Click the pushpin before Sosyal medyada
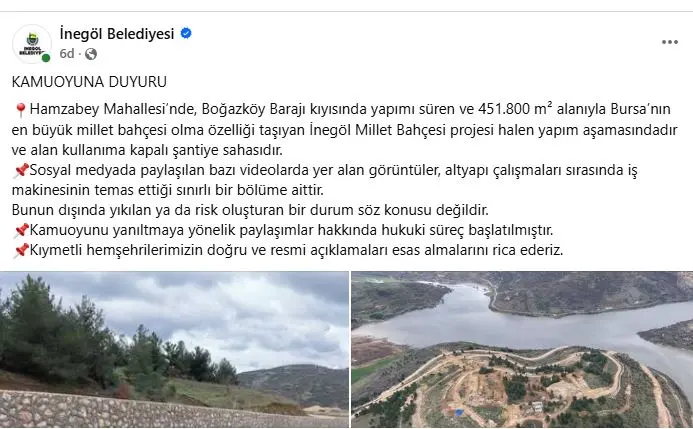Viewport: 693px width, 429px height. click(x=21, y=171)
